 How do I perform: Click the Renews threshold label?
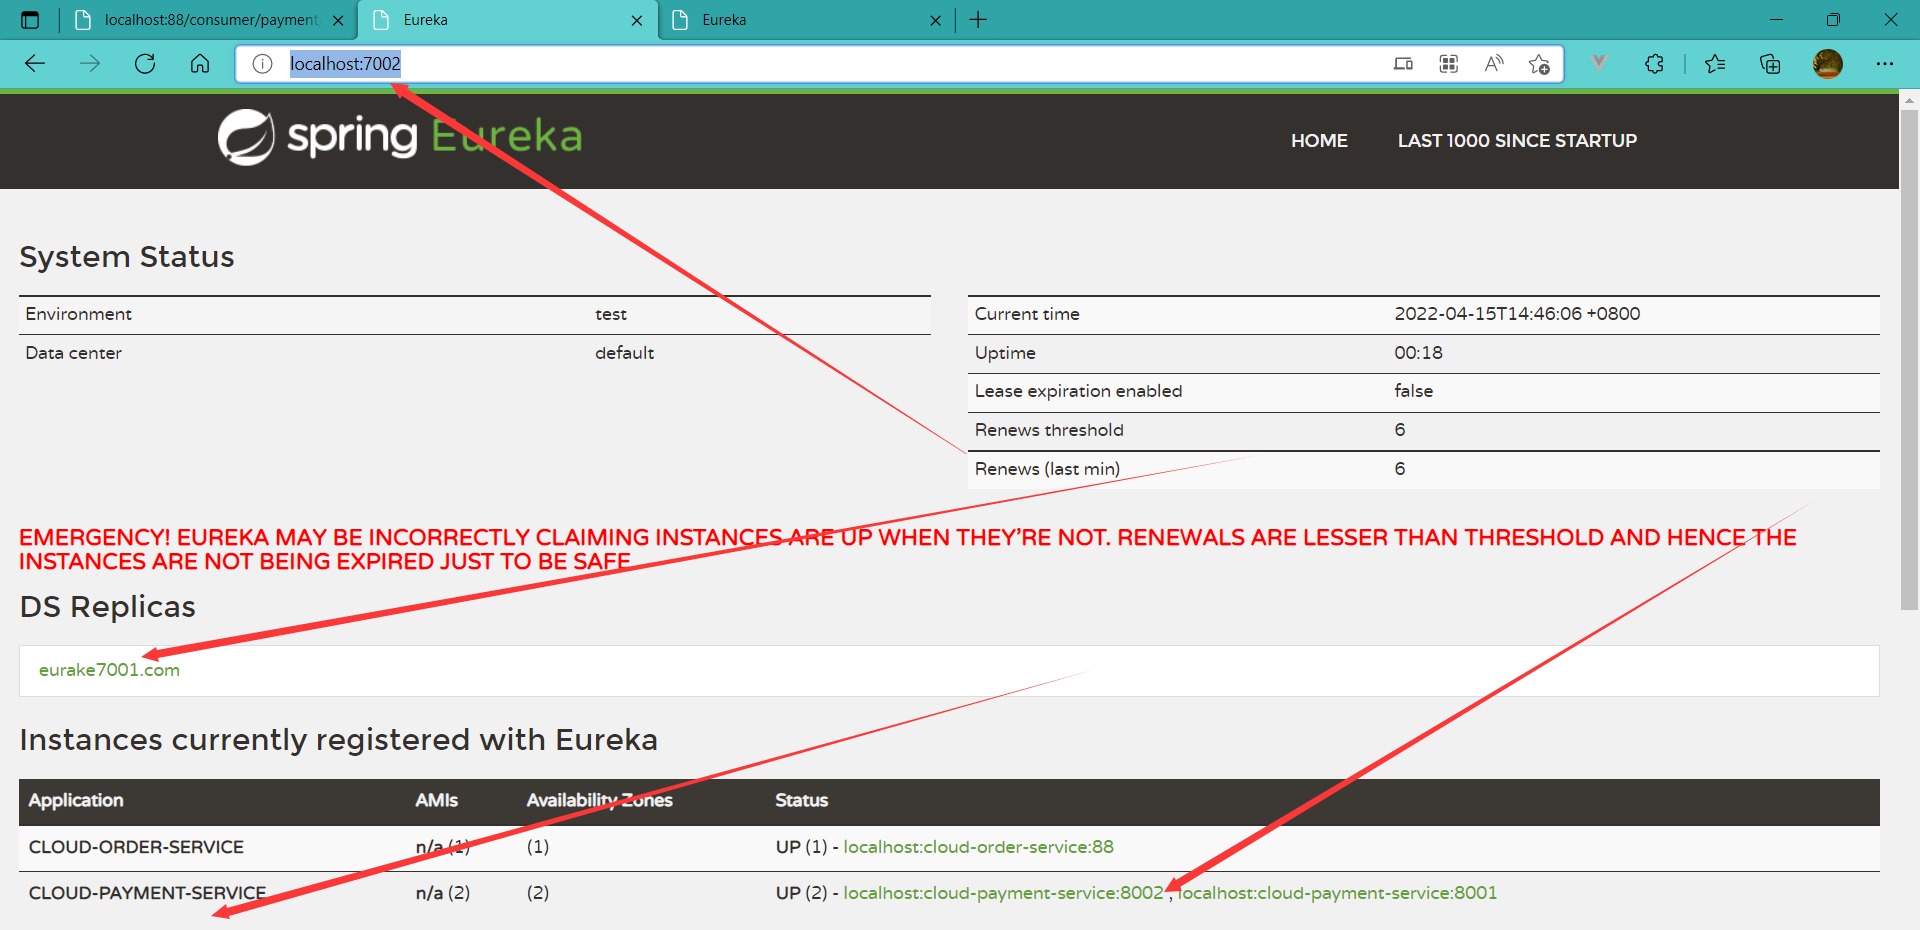point(1049,430)
